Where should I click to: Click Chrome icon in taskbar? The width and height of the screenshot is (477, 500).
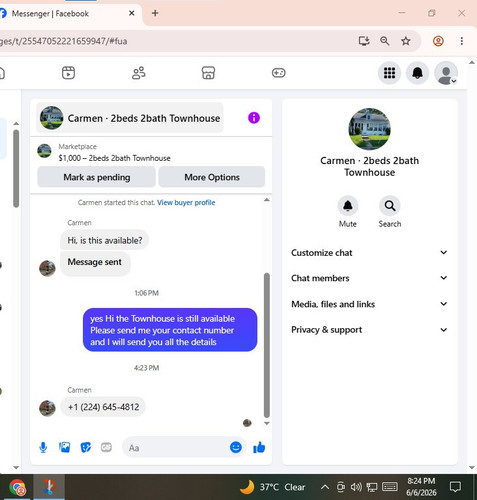17,487
